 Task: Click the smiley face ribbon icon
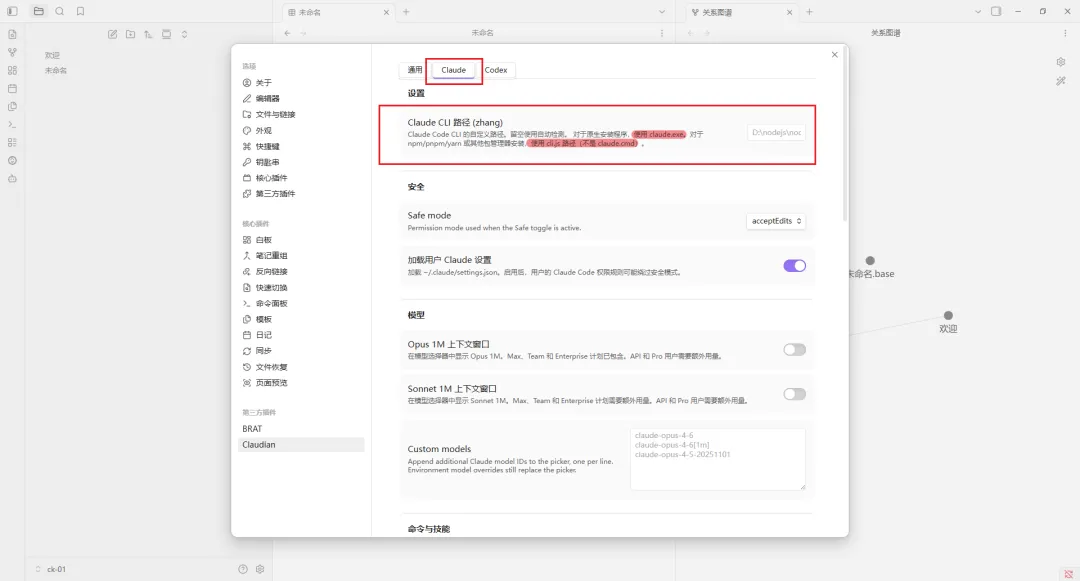coord(12,160)
